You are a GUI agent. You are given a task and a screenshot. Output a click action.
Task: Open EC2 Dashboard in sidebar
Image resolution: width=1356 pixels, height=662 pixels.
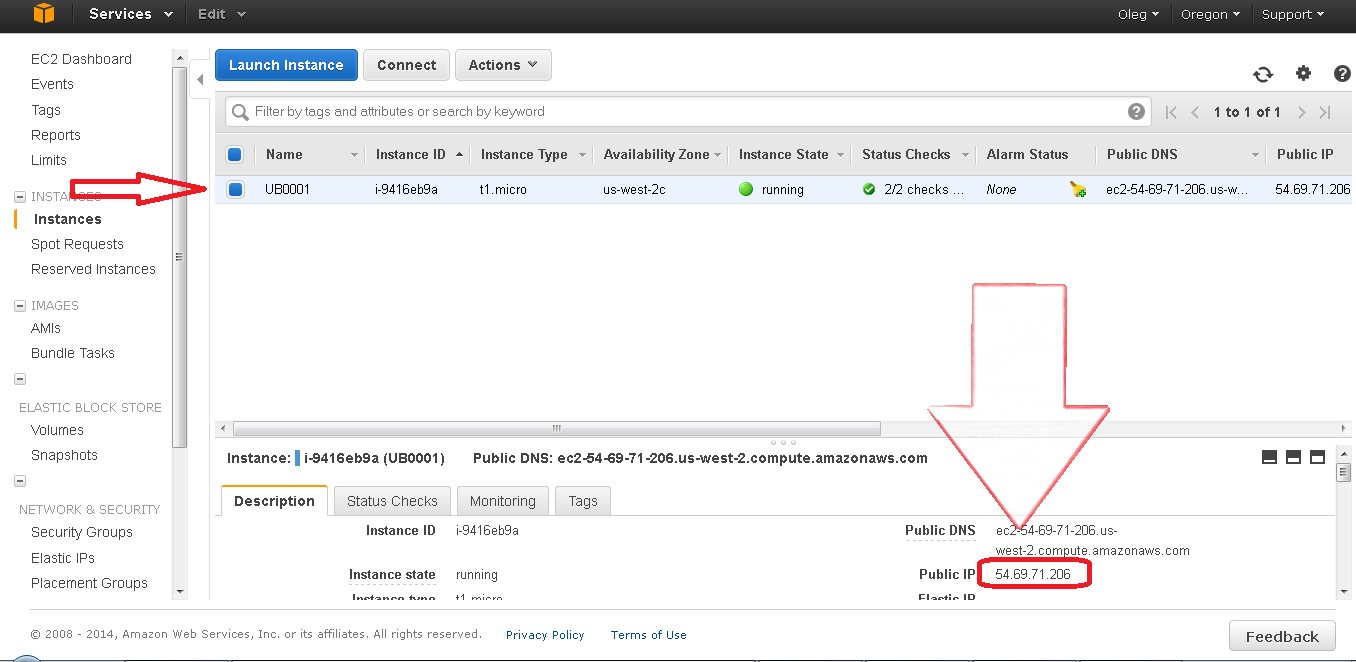pos(81,59)
